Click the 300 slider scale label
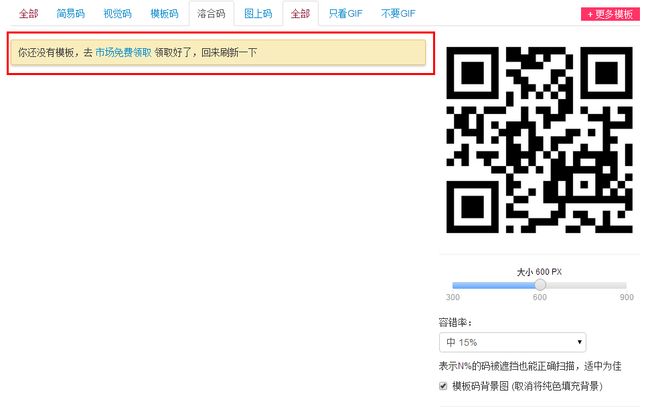The image size is (650, 412). (453, 297)
